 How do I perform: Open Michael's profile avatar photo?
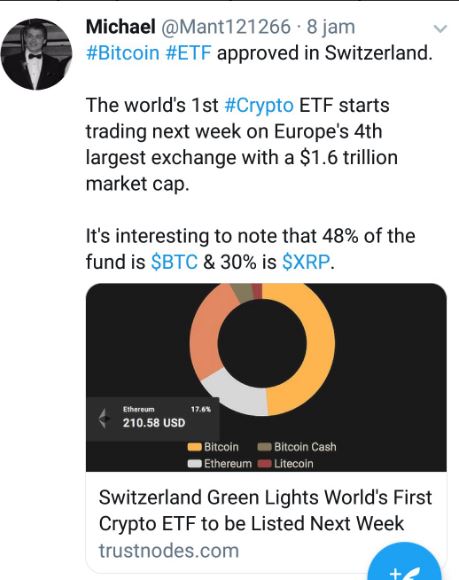click(x=36, y=54)
